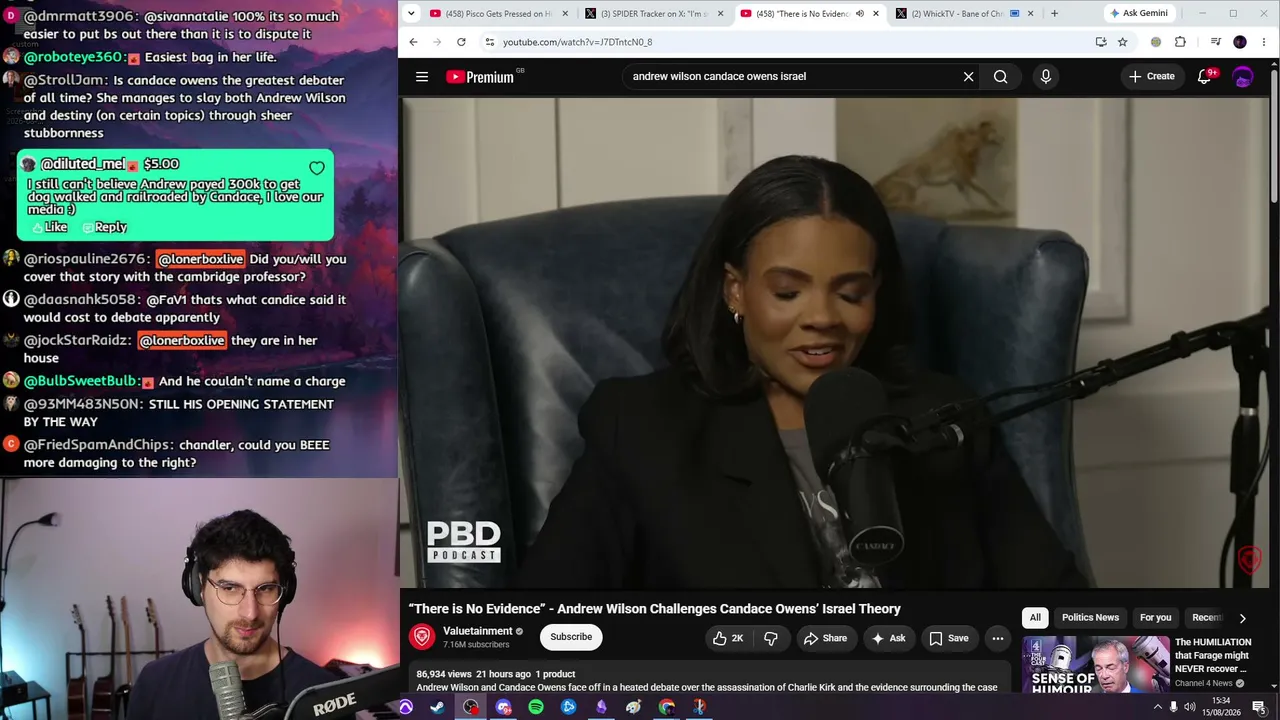Screen dimensions: 1280x720
Task: Open YouTube notifications bell
Action: click(1205, 76)
